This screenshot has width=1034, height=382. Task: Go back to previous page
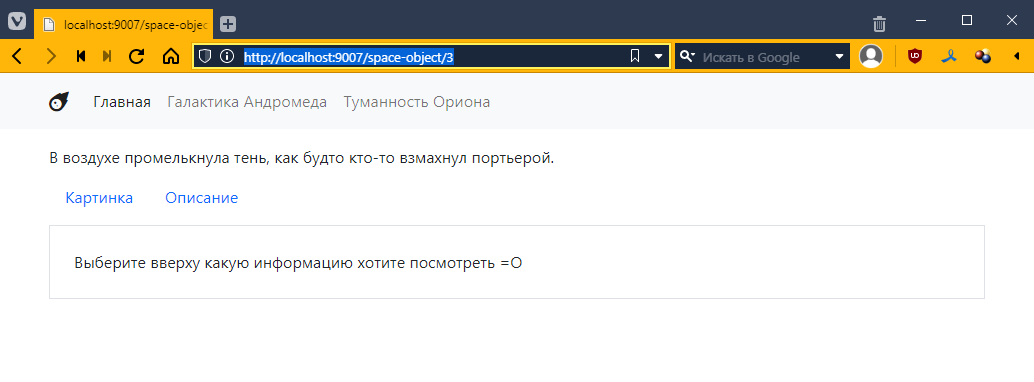coord(17,56)
